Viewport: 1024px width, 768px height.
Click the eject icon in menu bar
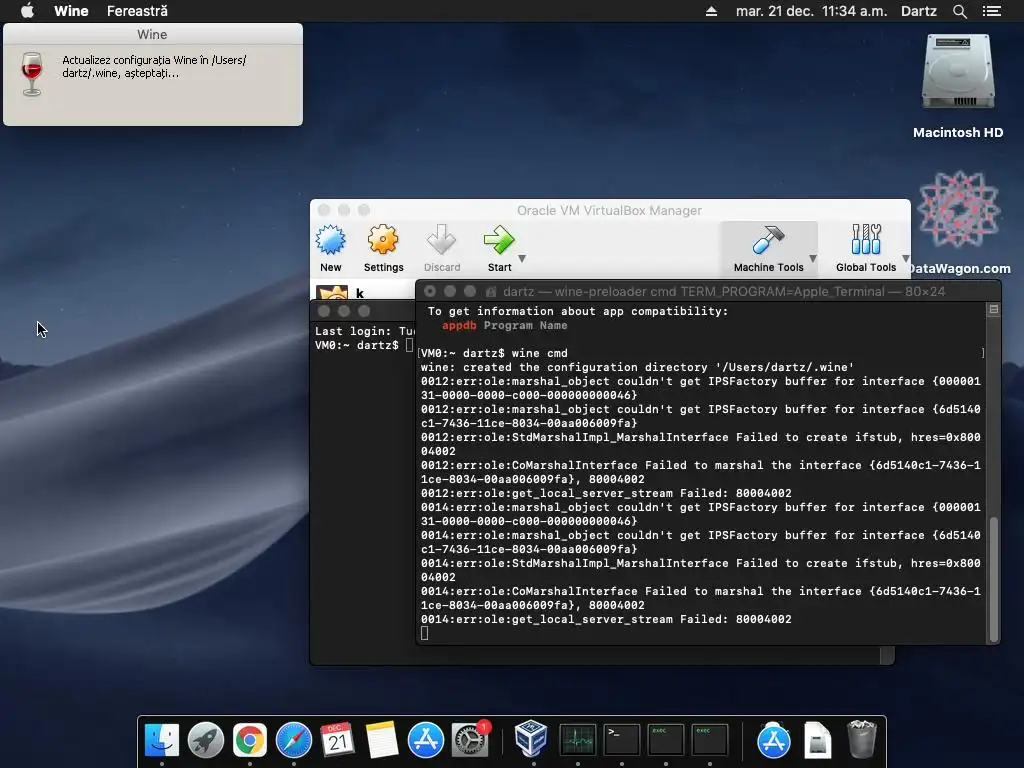[x=711, y=11]
